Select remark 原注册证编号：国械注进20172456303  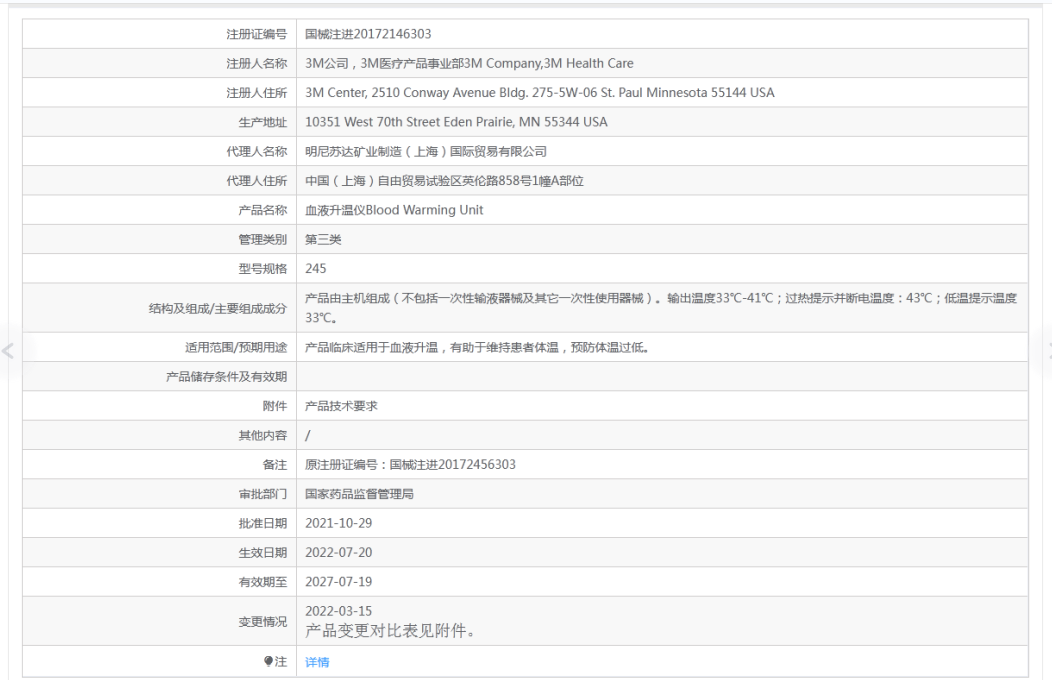click(x=410, y=465)
